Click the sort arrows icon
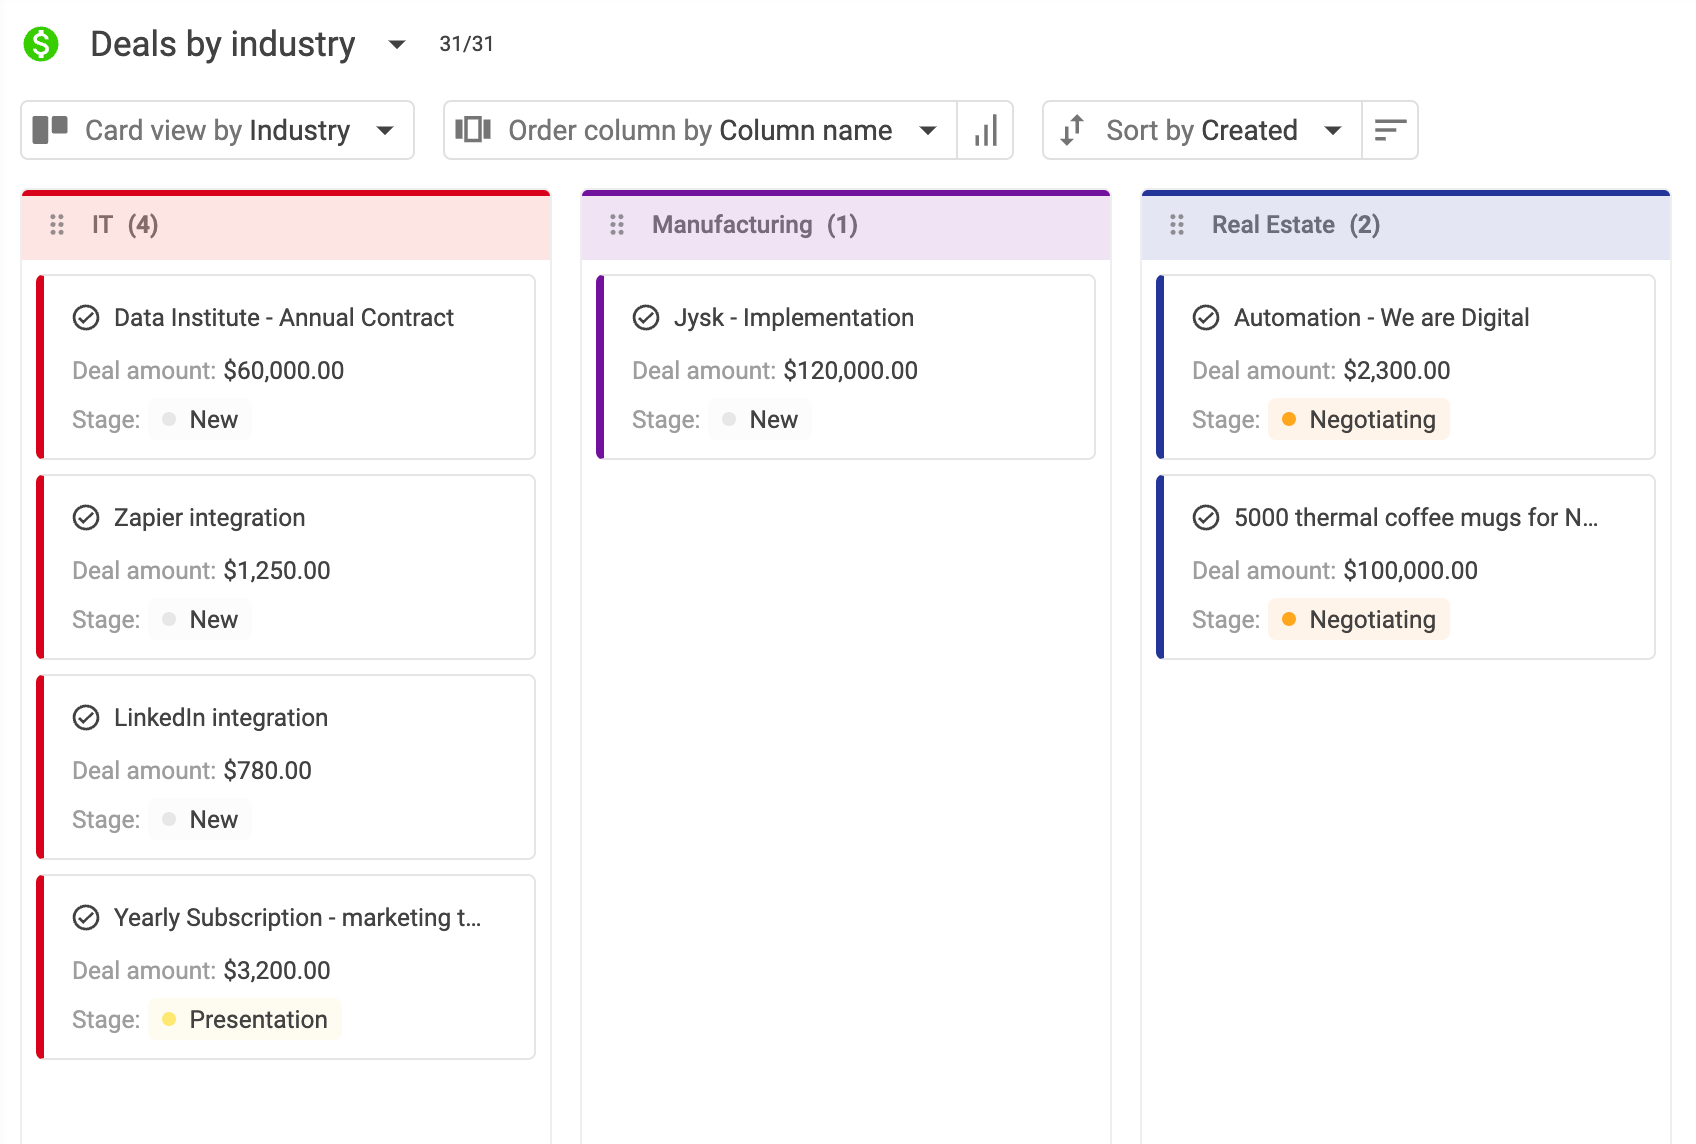The image size is (1696, 1144). (1072, 130)
